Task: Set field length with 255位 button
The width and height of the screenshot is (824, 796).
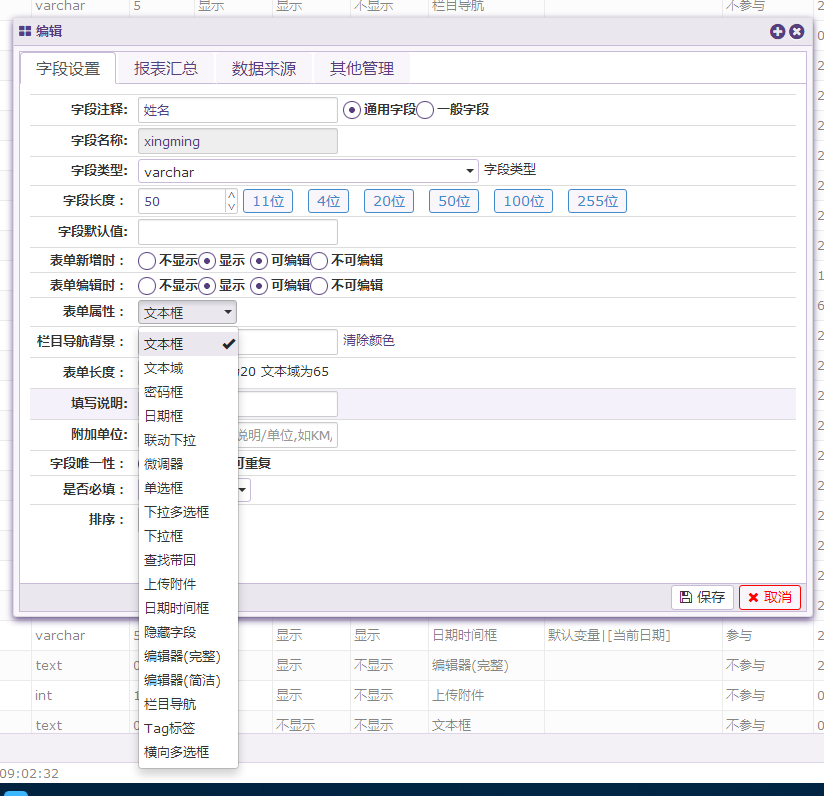Action: 597,201
